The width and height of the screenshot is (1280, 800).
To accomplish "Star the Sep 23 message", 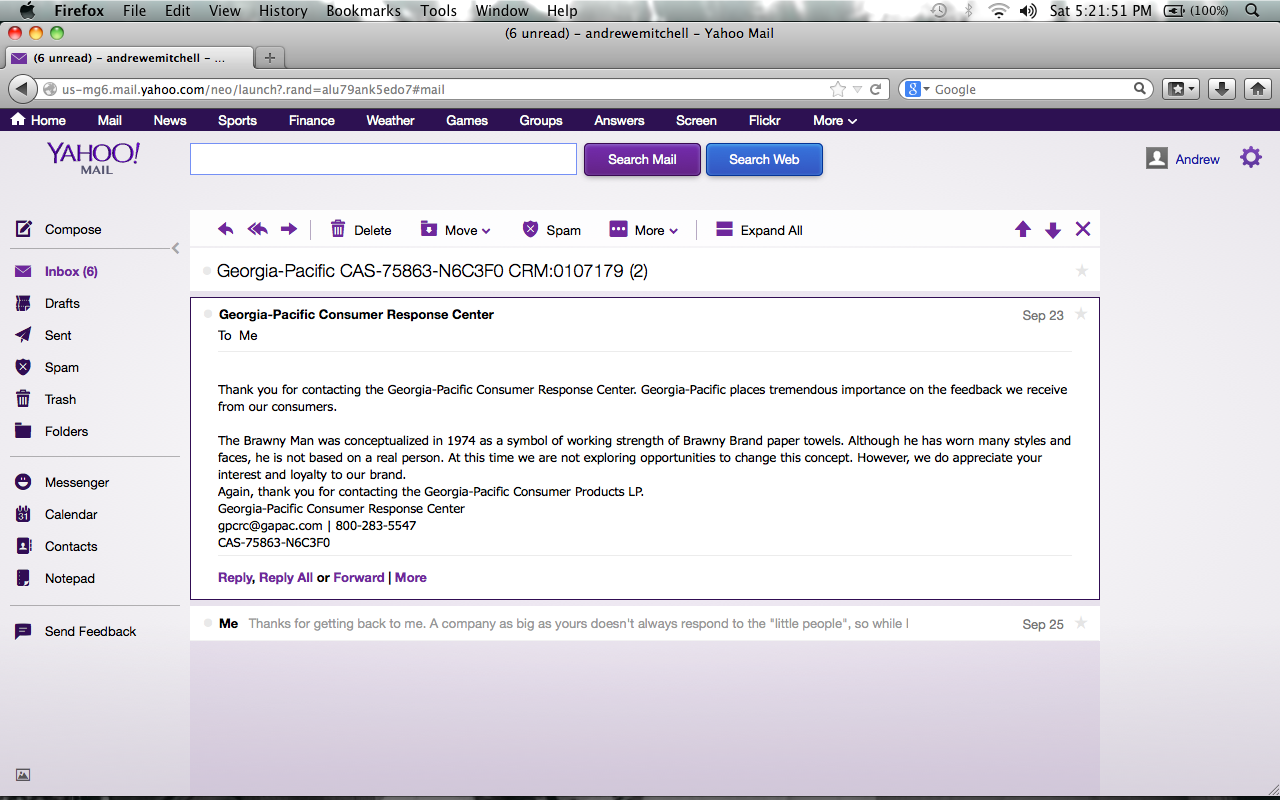I will (x=1080, y=314).
